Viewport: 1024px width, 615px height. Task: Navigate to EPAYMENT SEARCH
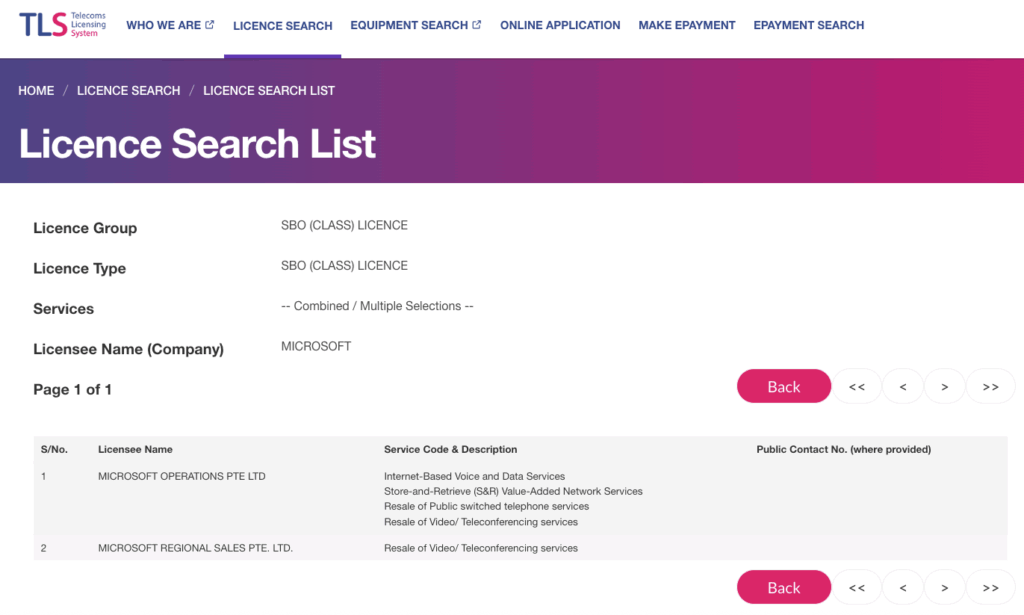pyautogui.click(x=808, y=25)
